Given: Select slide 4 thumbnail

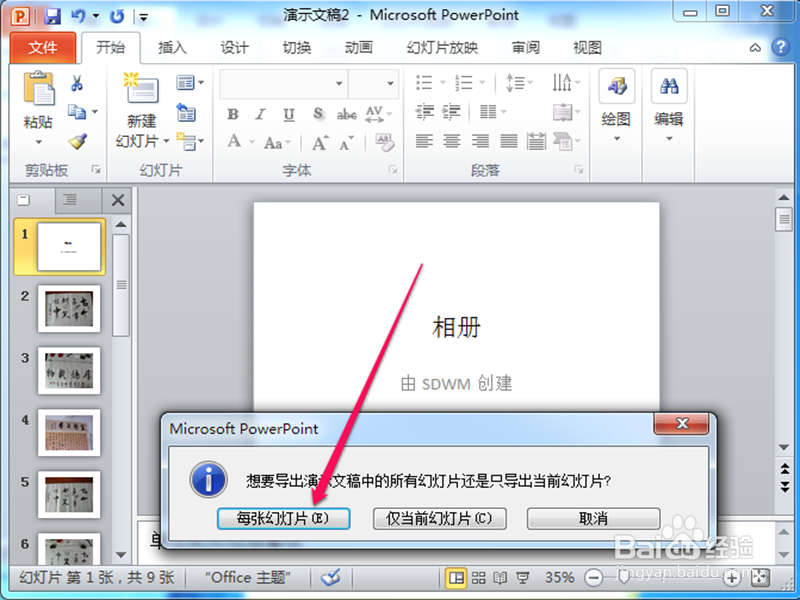Looking at the screenshot, I should pos(69,433).
